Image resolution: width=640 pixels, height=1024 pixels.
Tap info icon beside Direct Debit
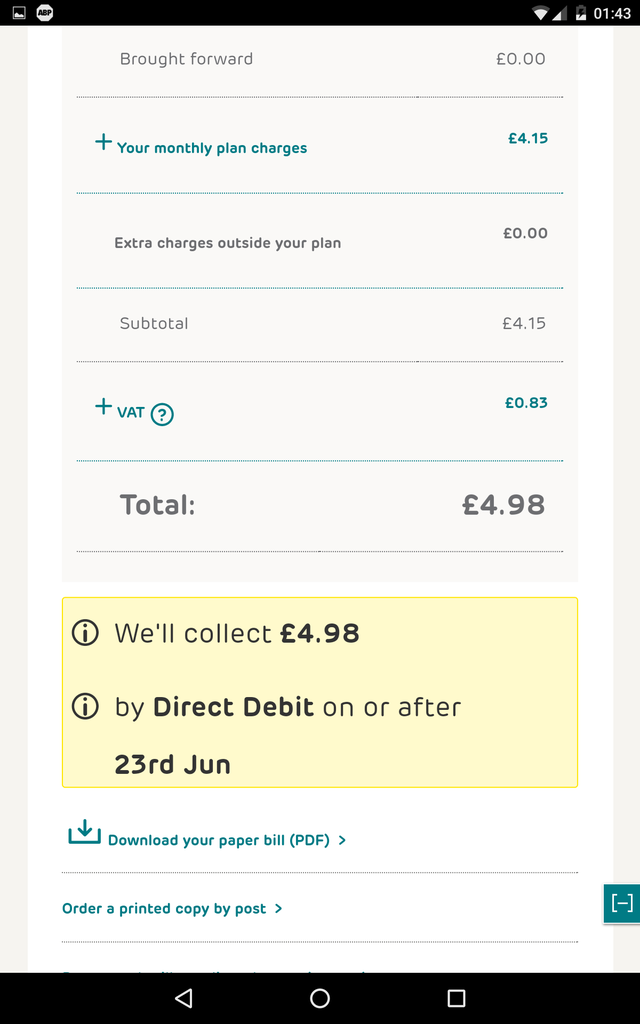pos(86,707)
